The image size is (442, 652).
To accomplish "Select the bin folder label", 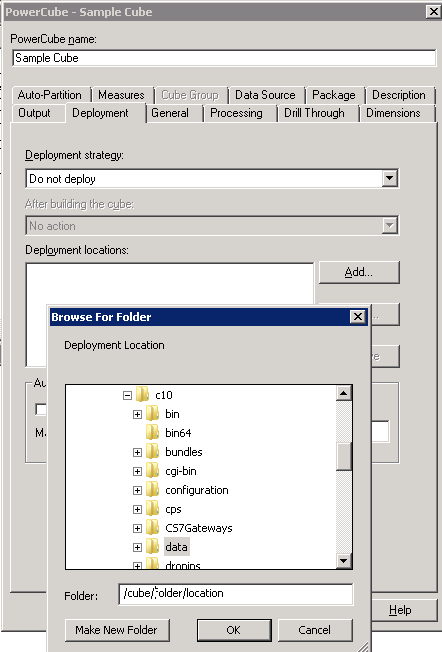I will [172, 414].
